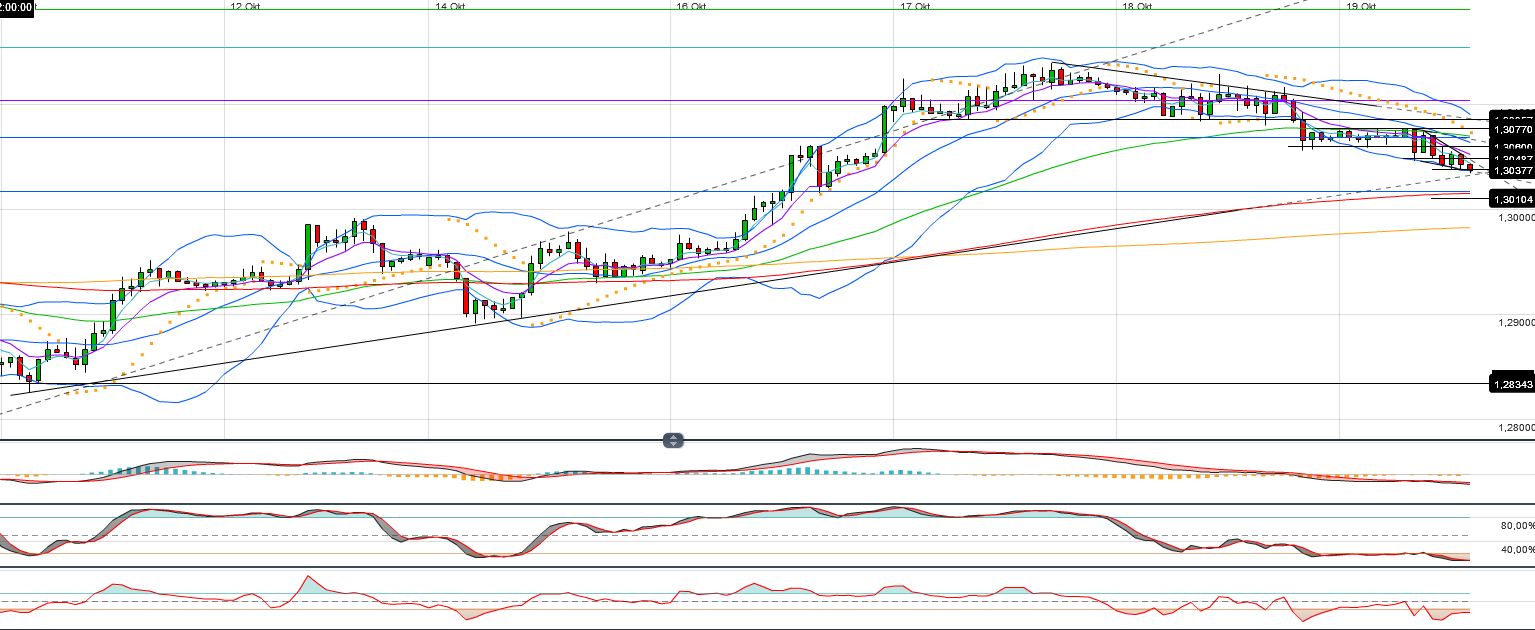This screenshot has height=630, width=1535.
Task: Click the 1,30770 price tag on right axis
Action: (x=1510, y=130)
